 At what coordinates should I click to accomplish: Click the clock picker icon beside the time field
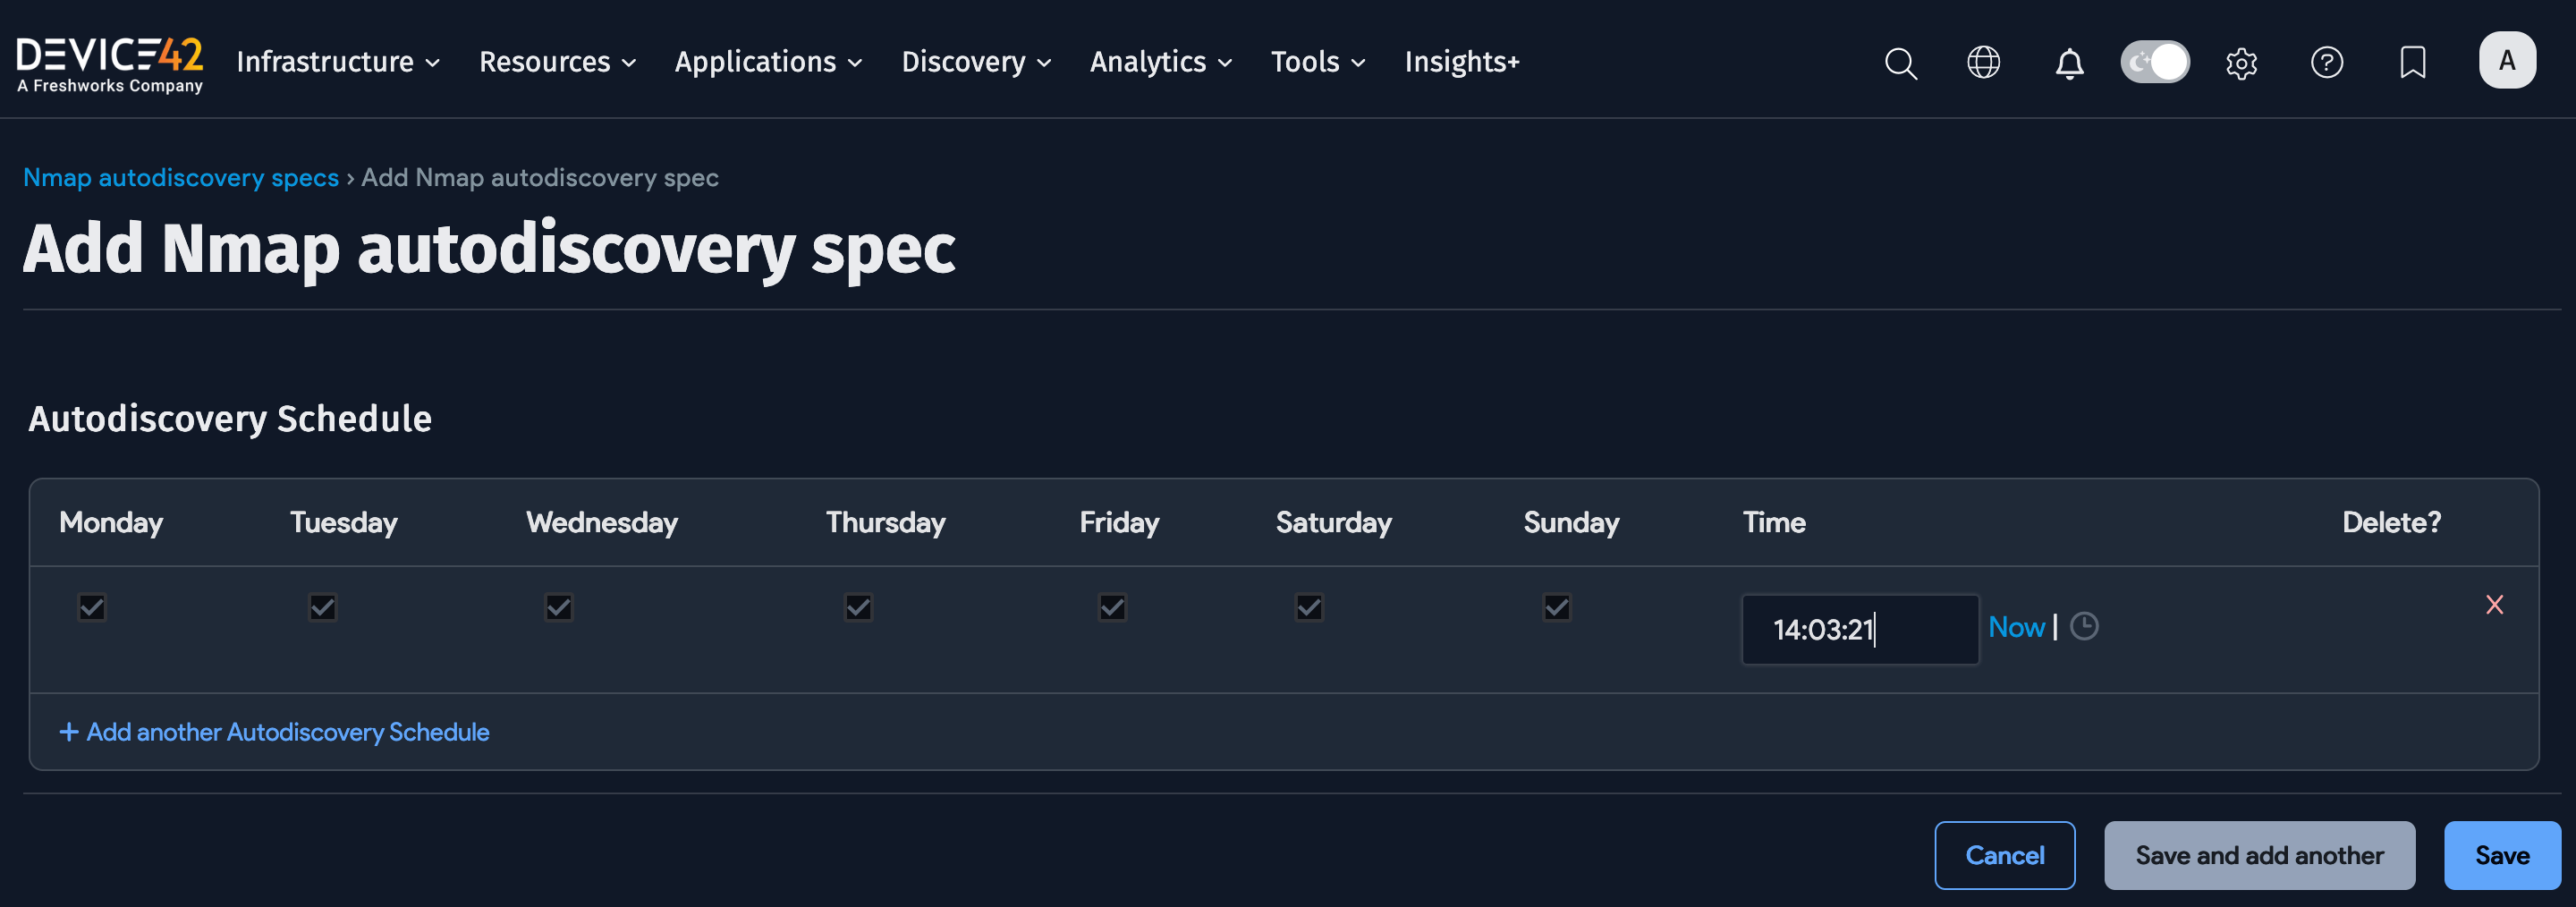[x=2086, y=628]
